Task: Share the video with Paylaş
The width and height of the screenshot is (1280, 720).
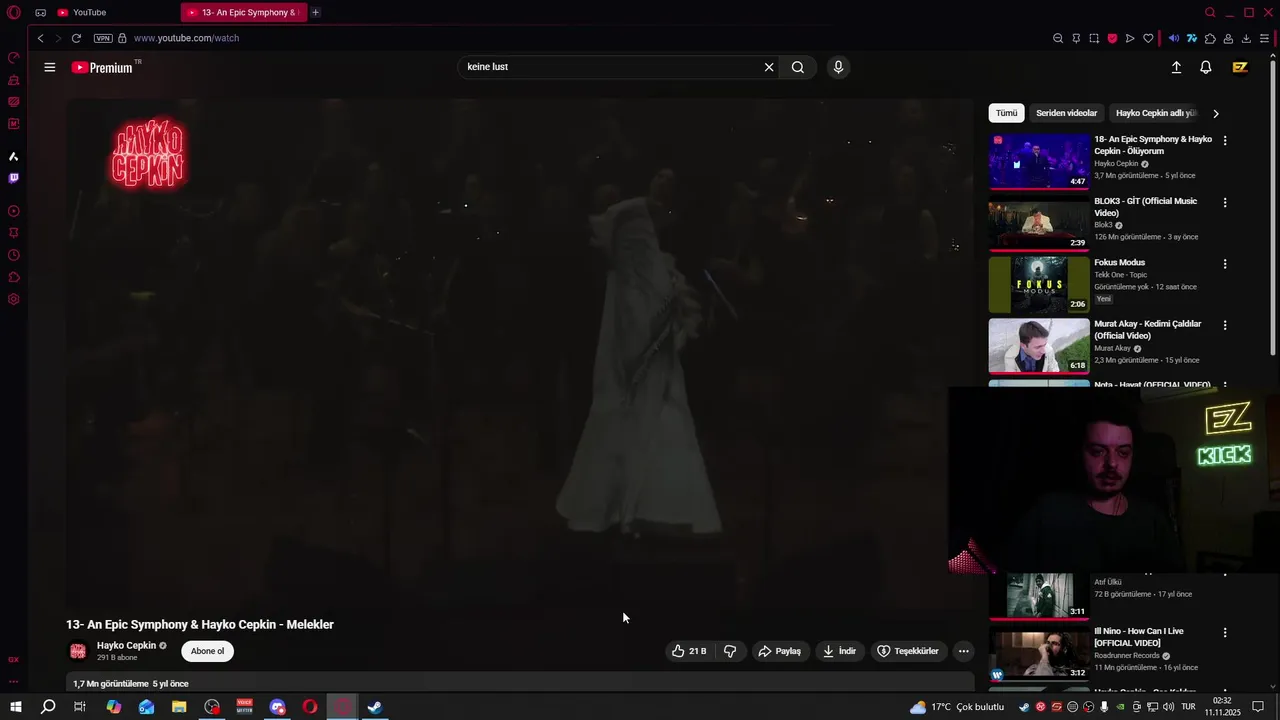Action: (780, 651)
